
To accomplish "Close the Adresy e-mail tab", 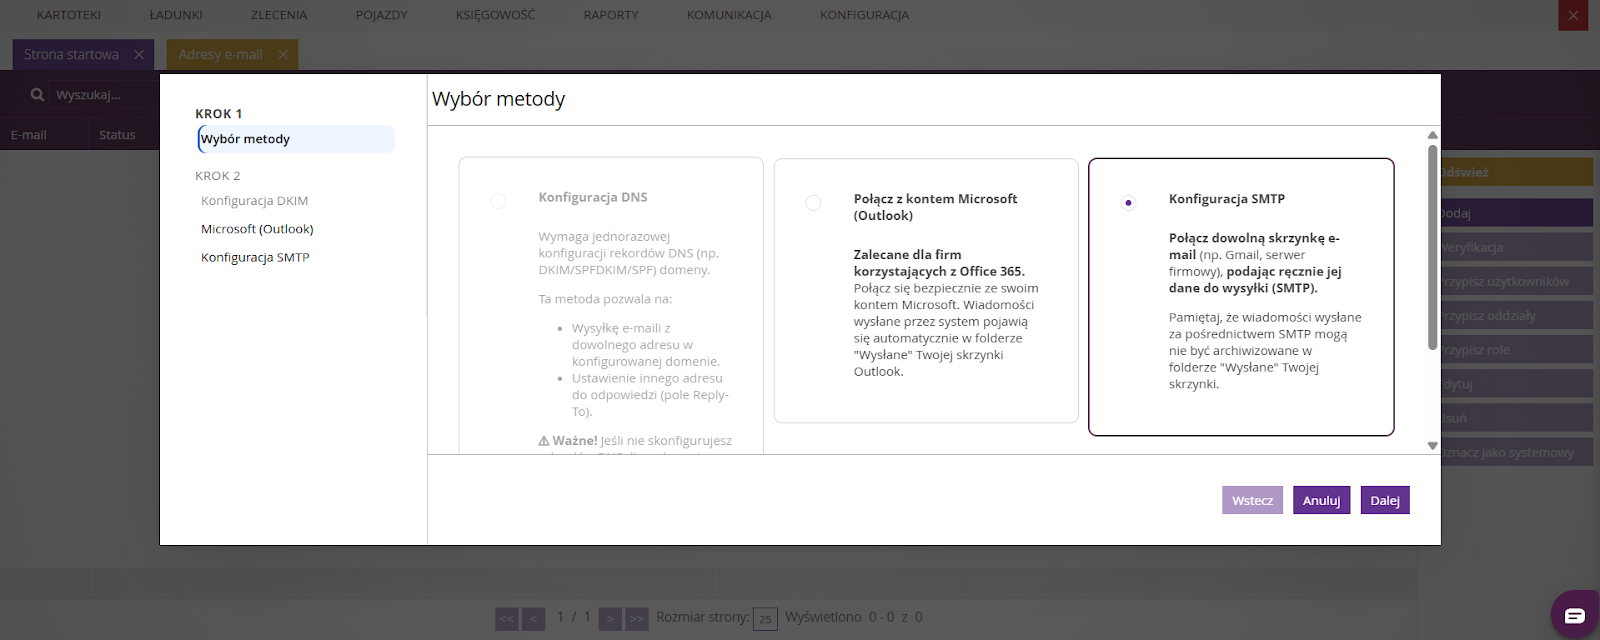I will 283,55.
